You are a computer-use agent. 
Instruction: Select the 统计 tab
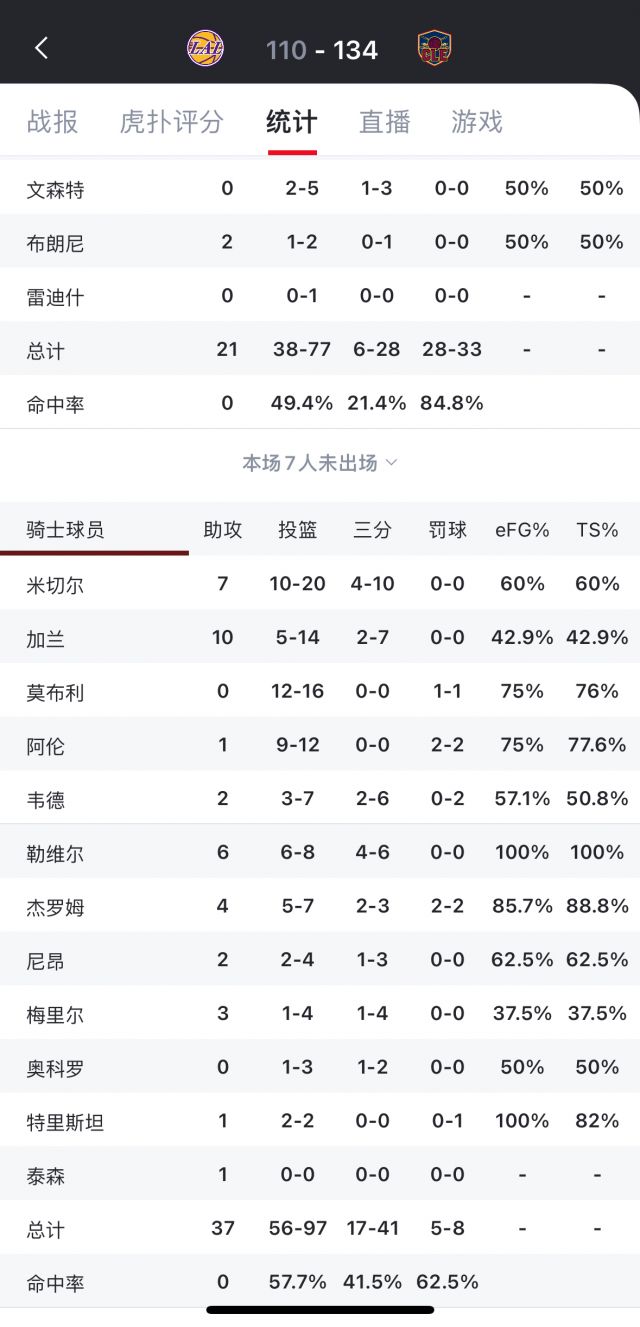click(292, 122)
